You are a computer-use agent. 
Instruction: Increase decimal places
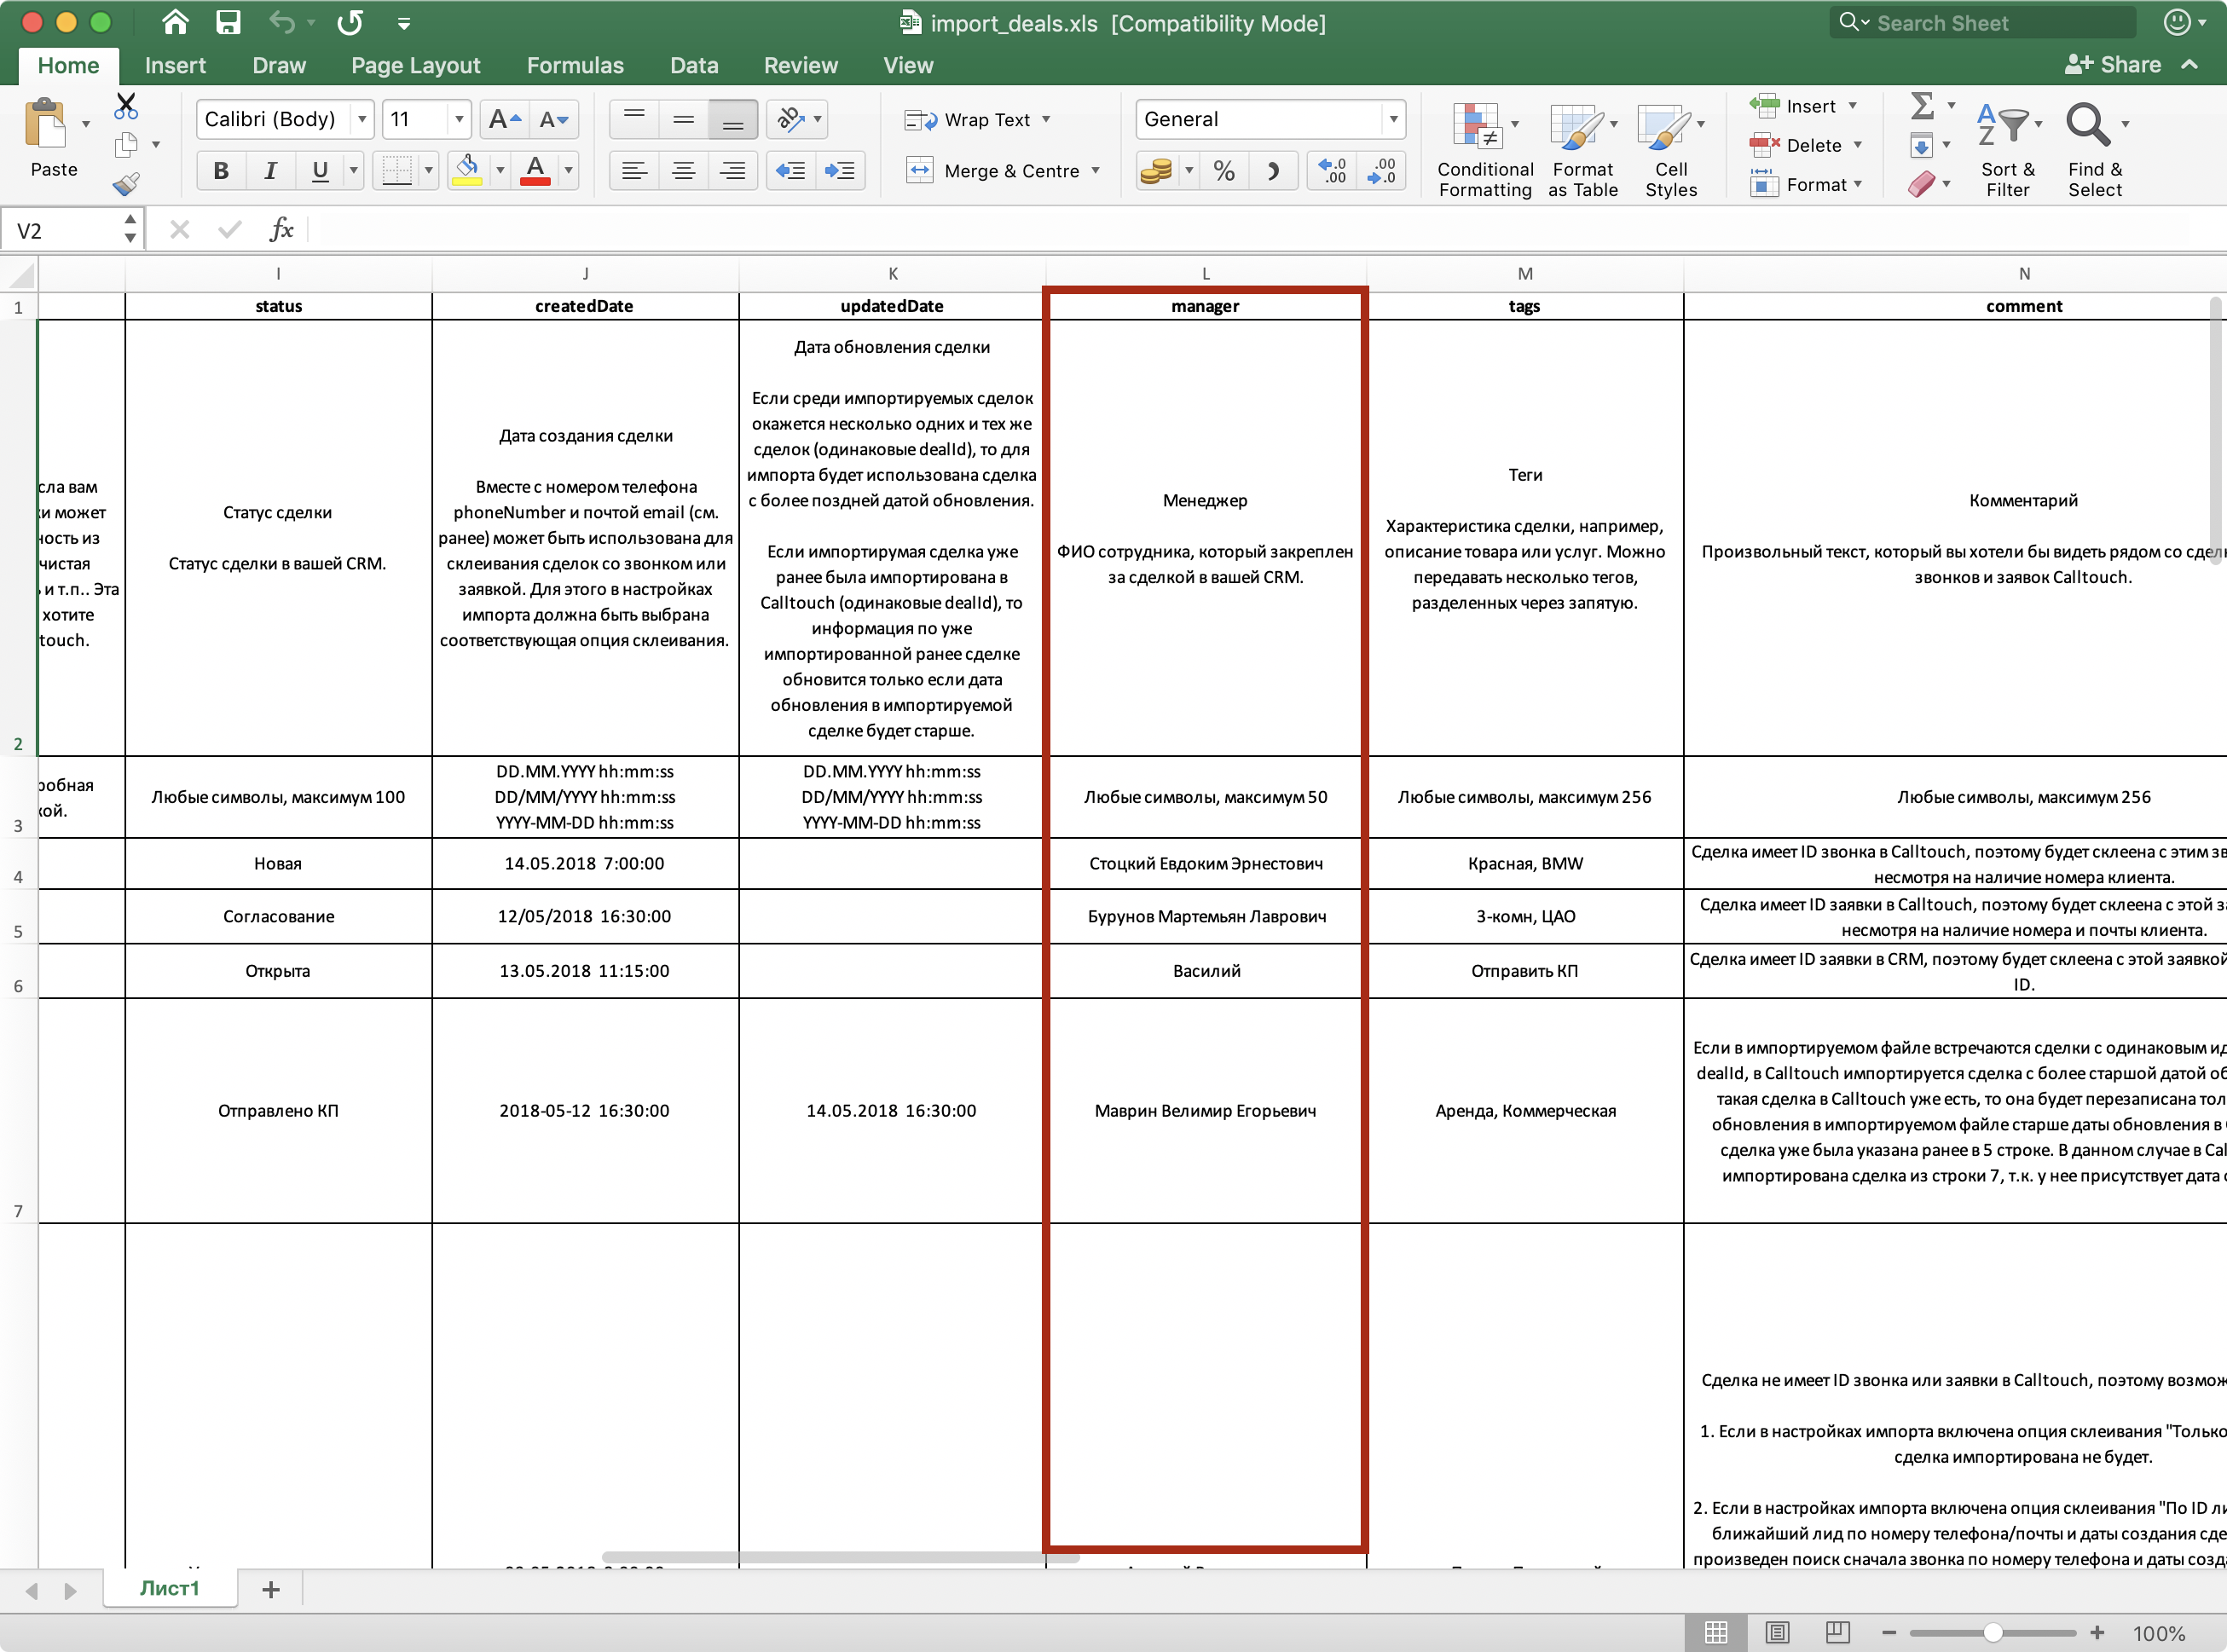pyautogui.click(x=1333, y=171)
